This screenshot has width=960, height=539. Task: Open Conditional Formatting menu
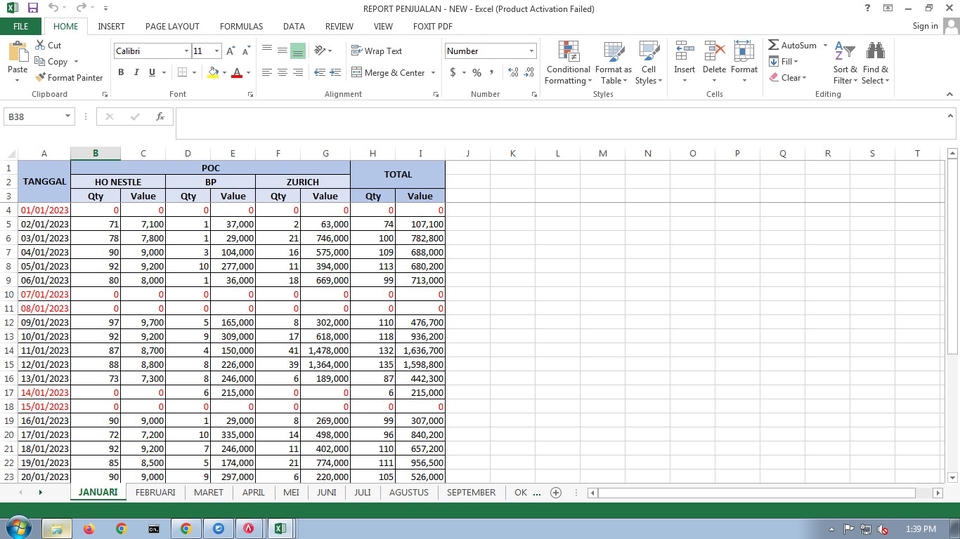568,62
